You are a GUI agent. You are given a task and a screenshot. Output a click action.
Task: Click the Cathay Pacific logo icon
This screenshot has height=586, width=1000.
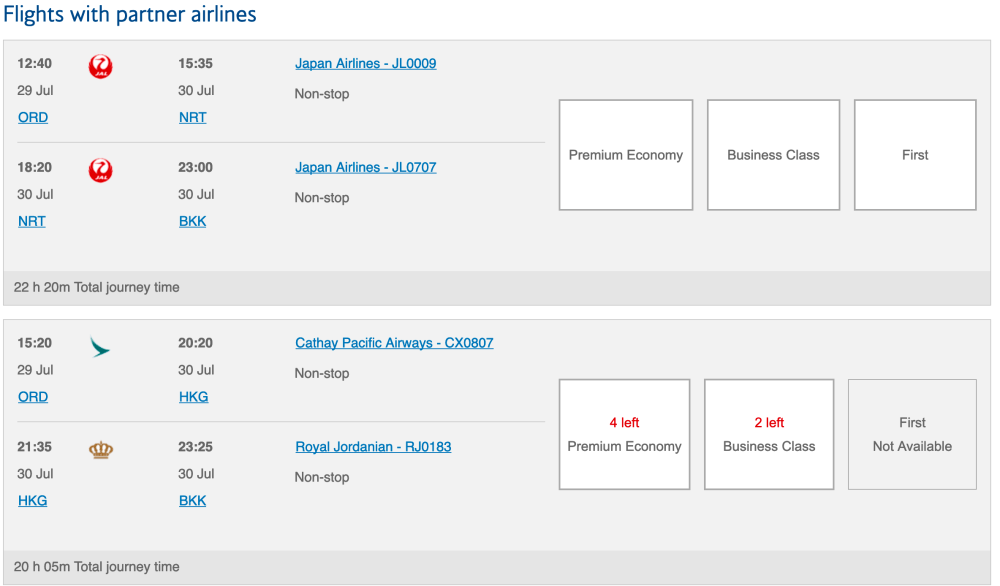coord(100,347)
